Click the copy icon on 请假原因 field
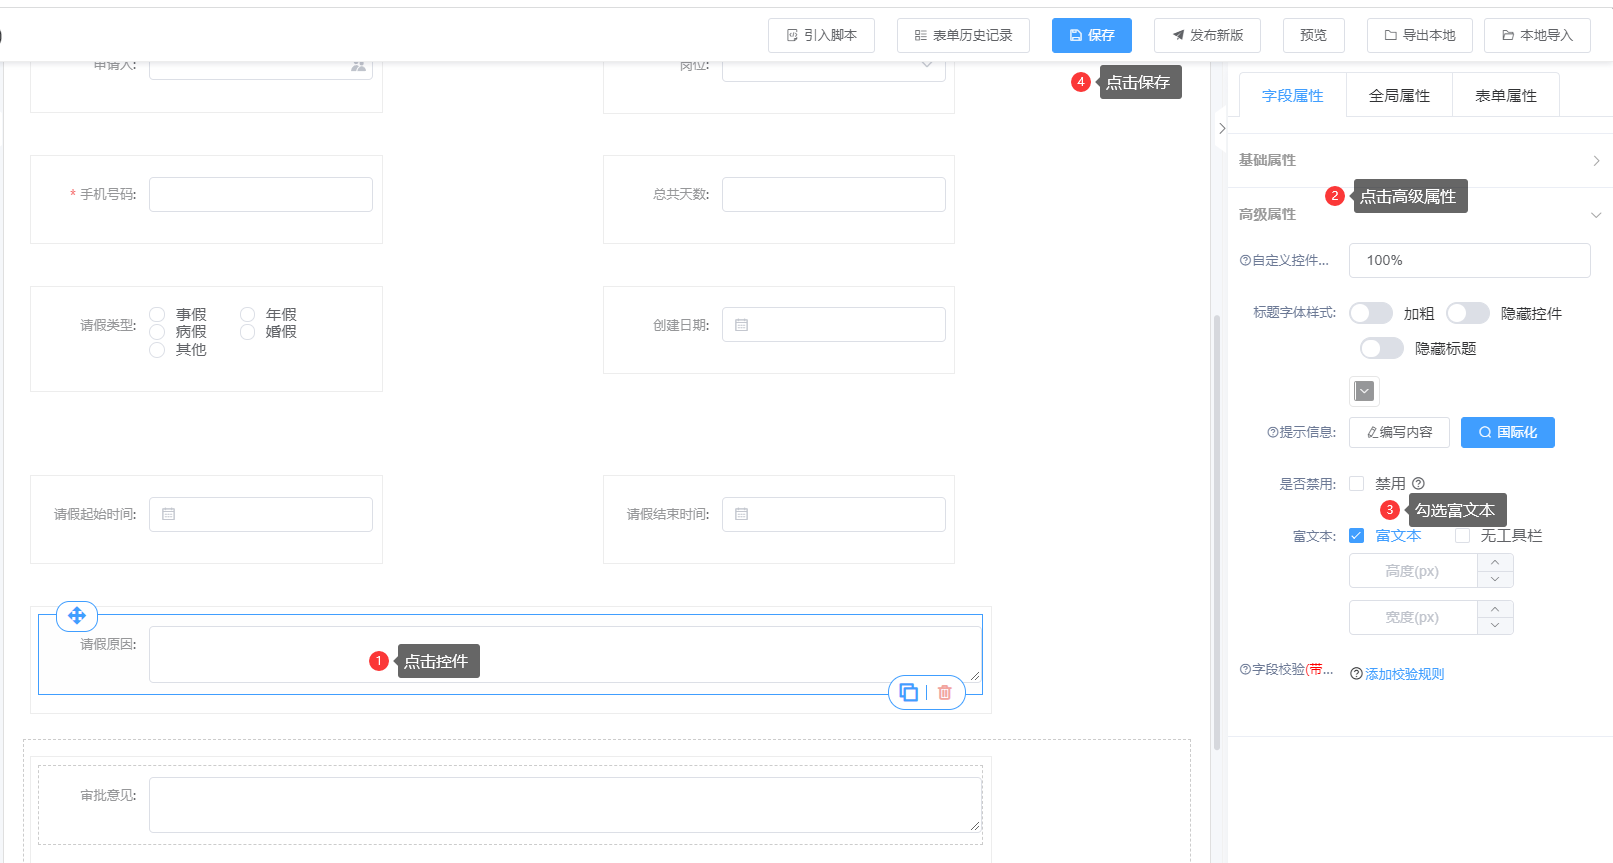The height and width of the screenshot is (863, 1613). click(908, 692)
